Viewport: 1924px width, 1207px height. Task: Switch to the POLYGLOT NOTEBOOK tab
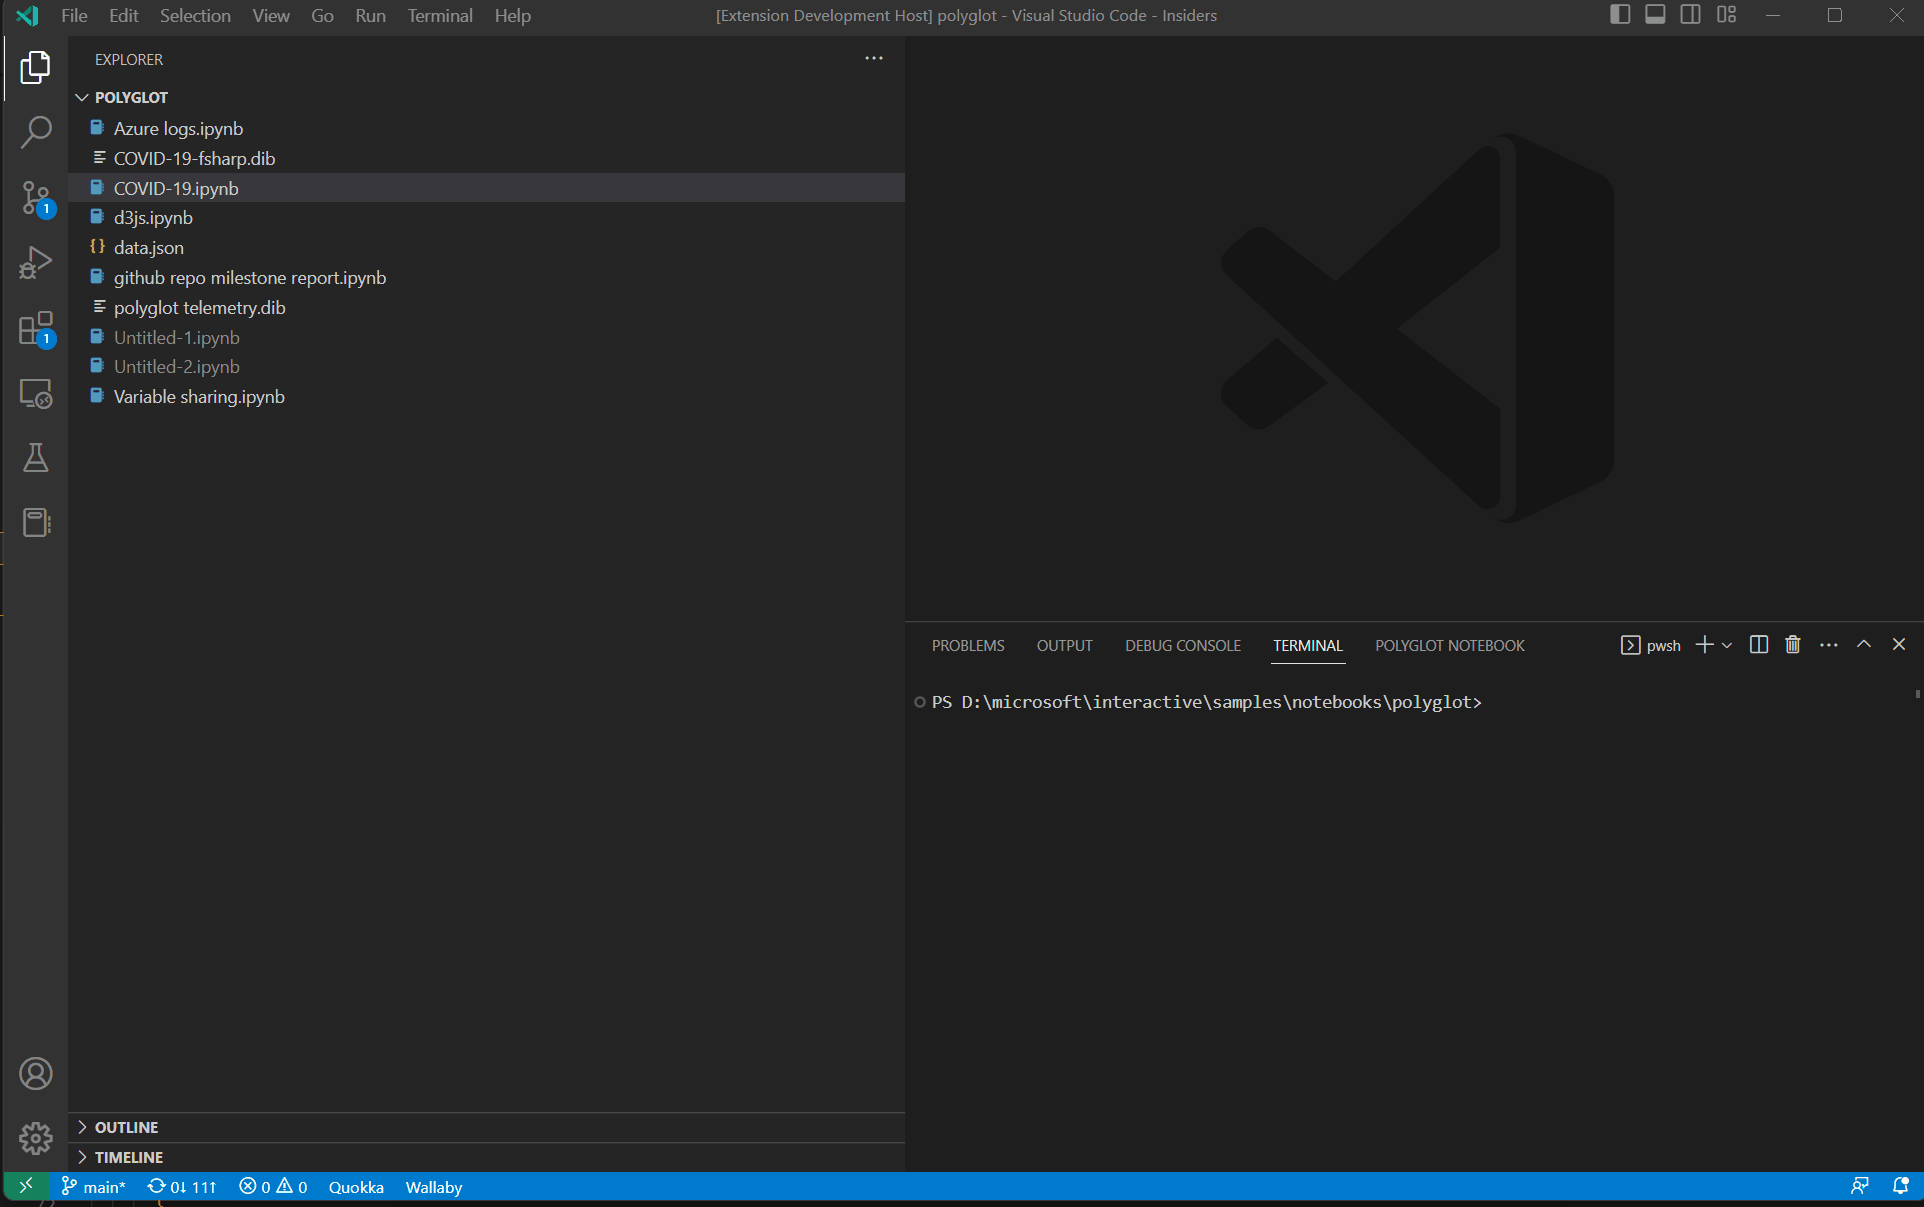click(1449, 645)
